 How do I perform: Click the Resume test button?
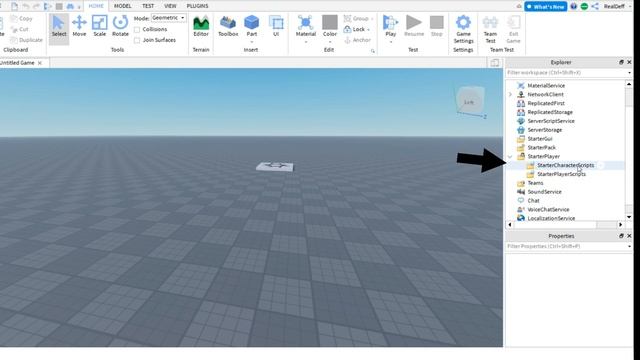(414, 27)
